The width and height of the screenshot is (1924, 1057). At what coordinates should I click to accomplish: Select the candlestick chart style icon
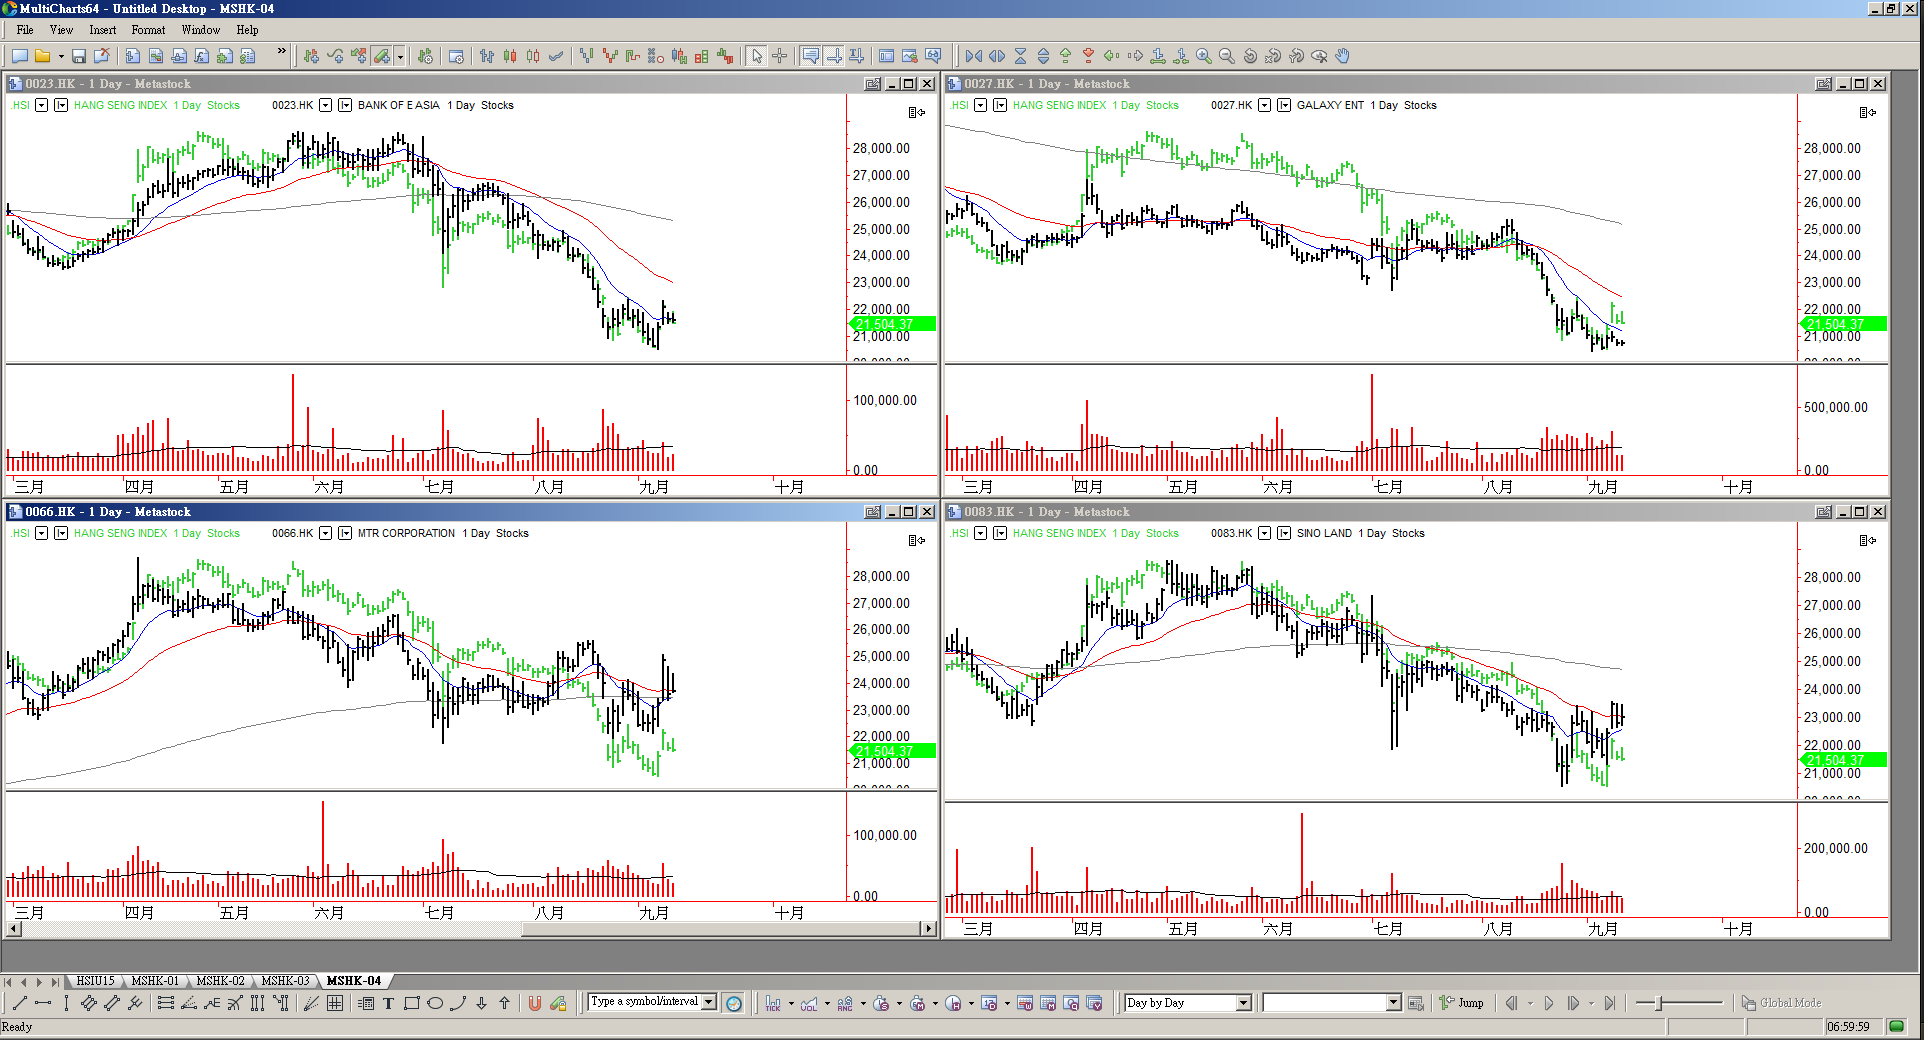[510, 56]
